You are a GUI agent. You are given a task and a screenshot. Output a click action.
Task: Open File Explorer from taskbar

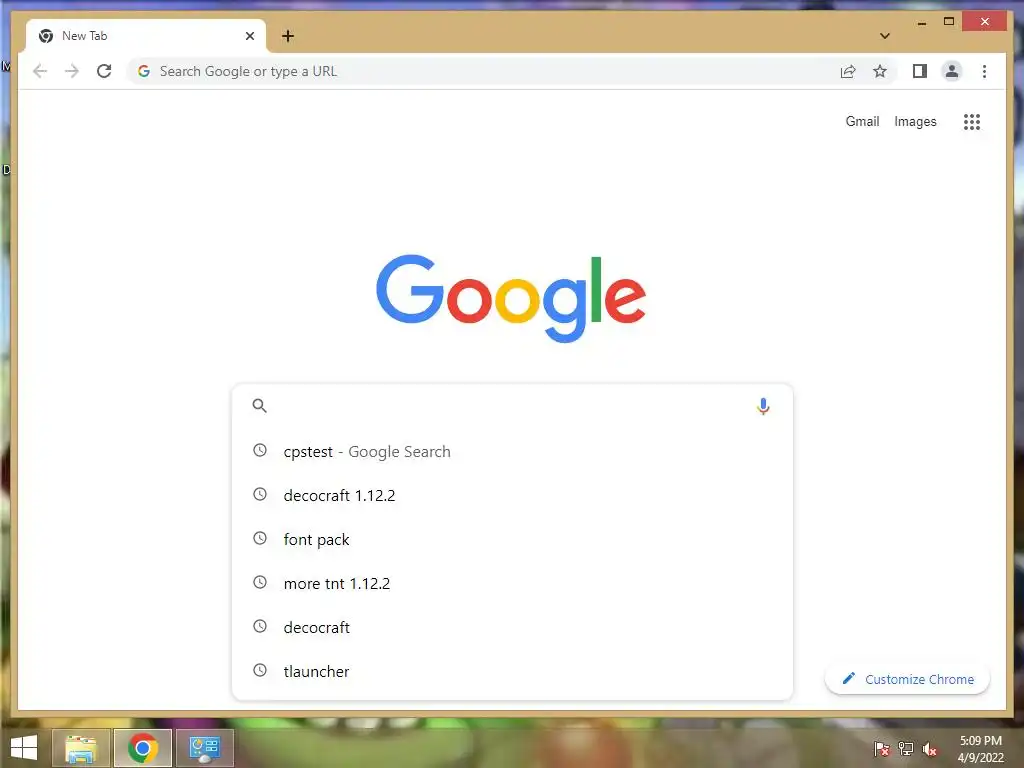[81, 748]
